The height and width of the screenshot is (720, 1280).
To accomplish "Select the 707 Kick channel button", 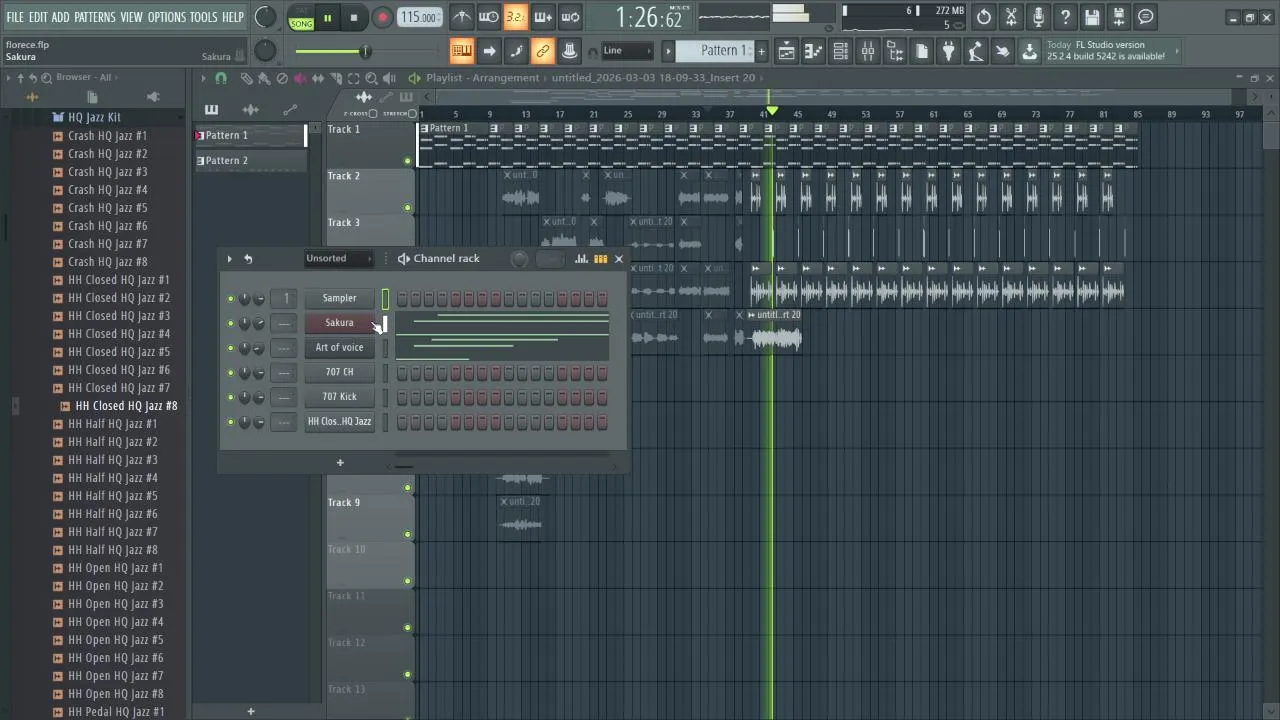I will 339,396.
